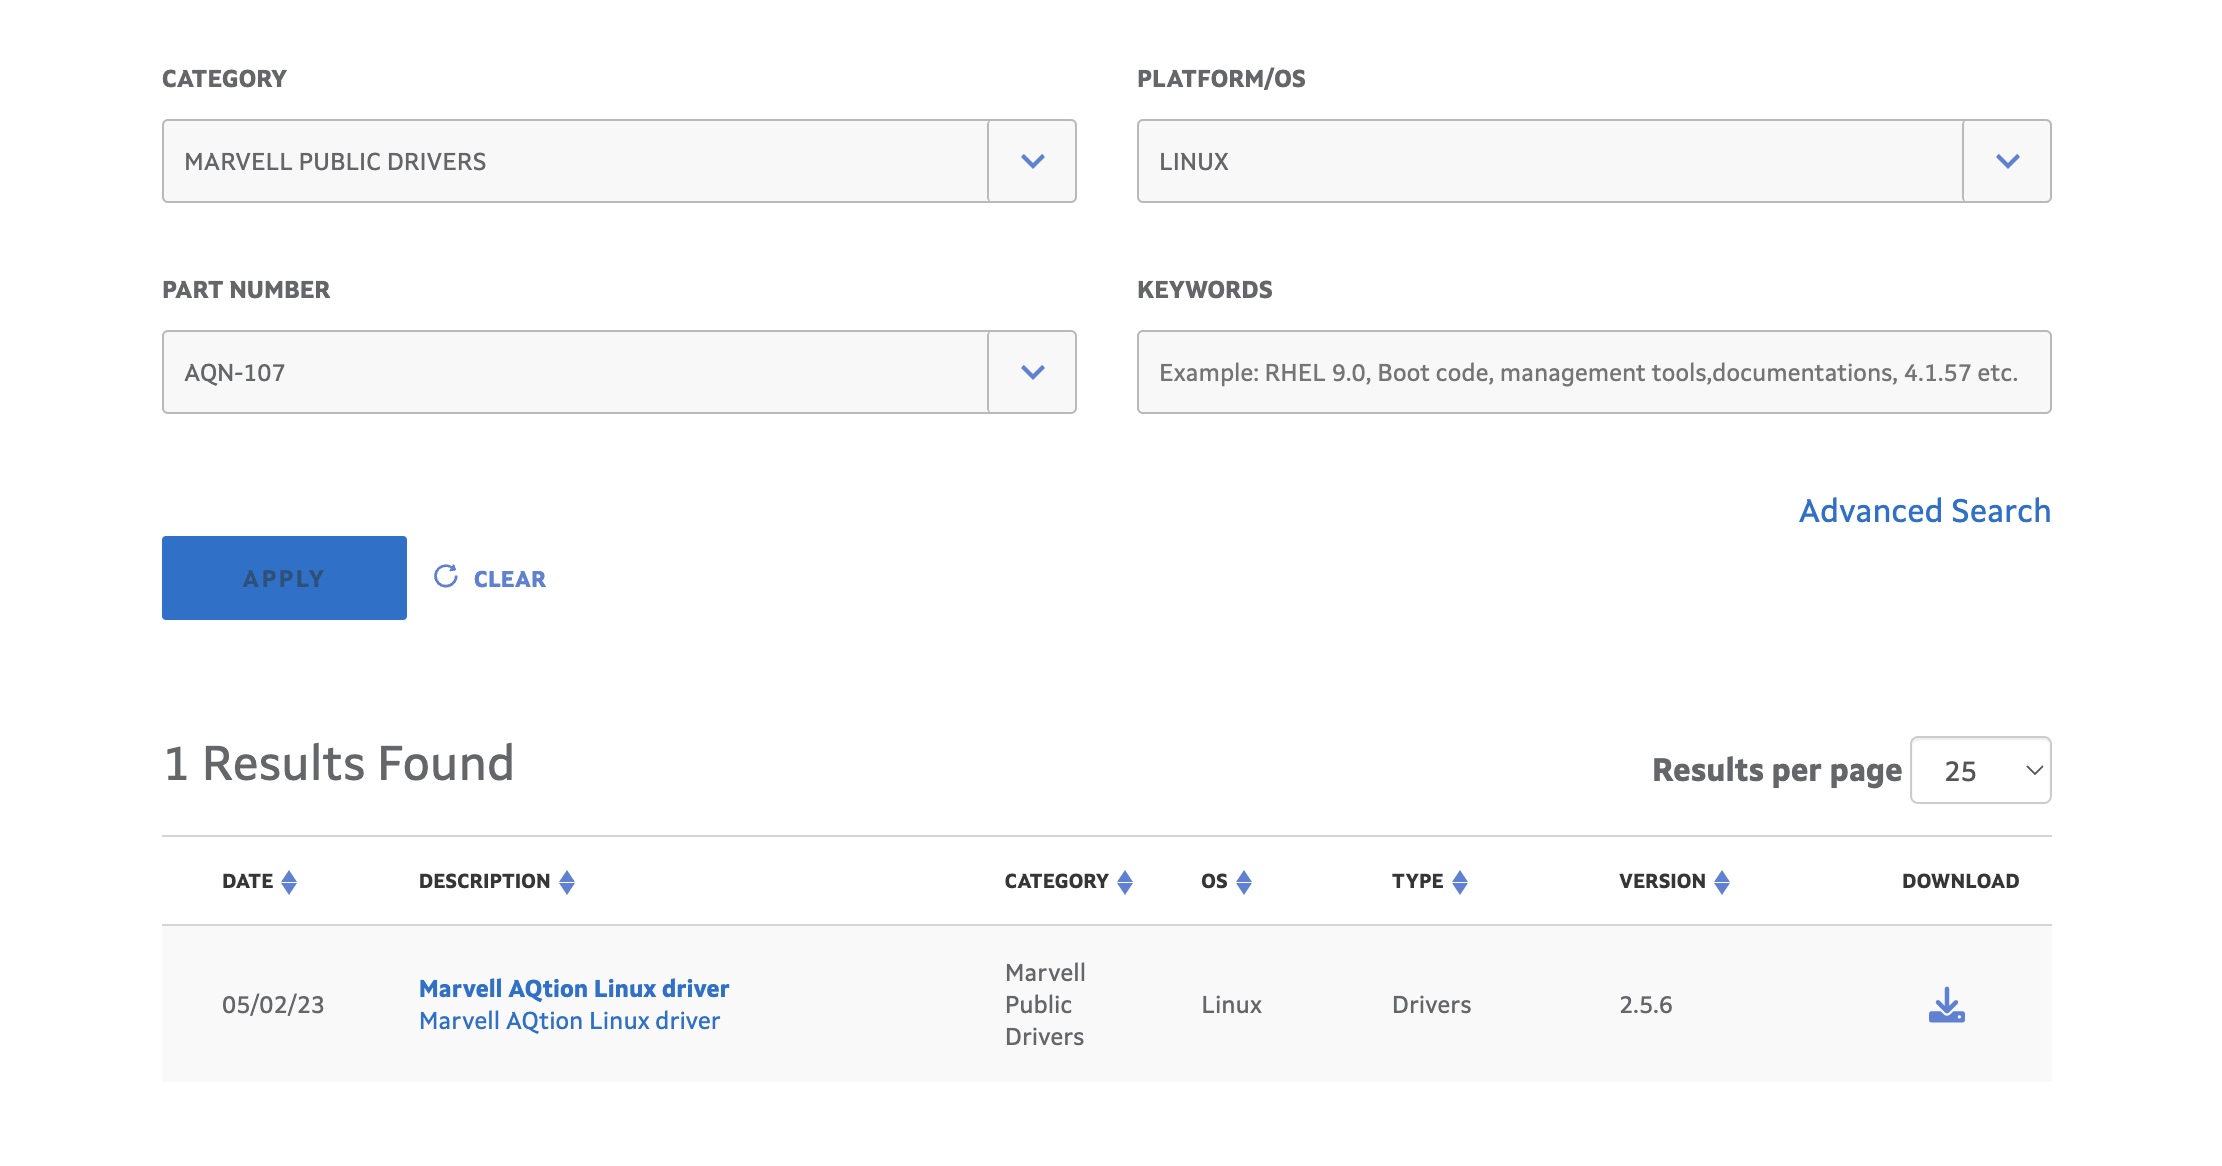Viewport: 2222px width, 1166px height.
Task: Open the Advanced Search link
Action: pos(1924,511)
